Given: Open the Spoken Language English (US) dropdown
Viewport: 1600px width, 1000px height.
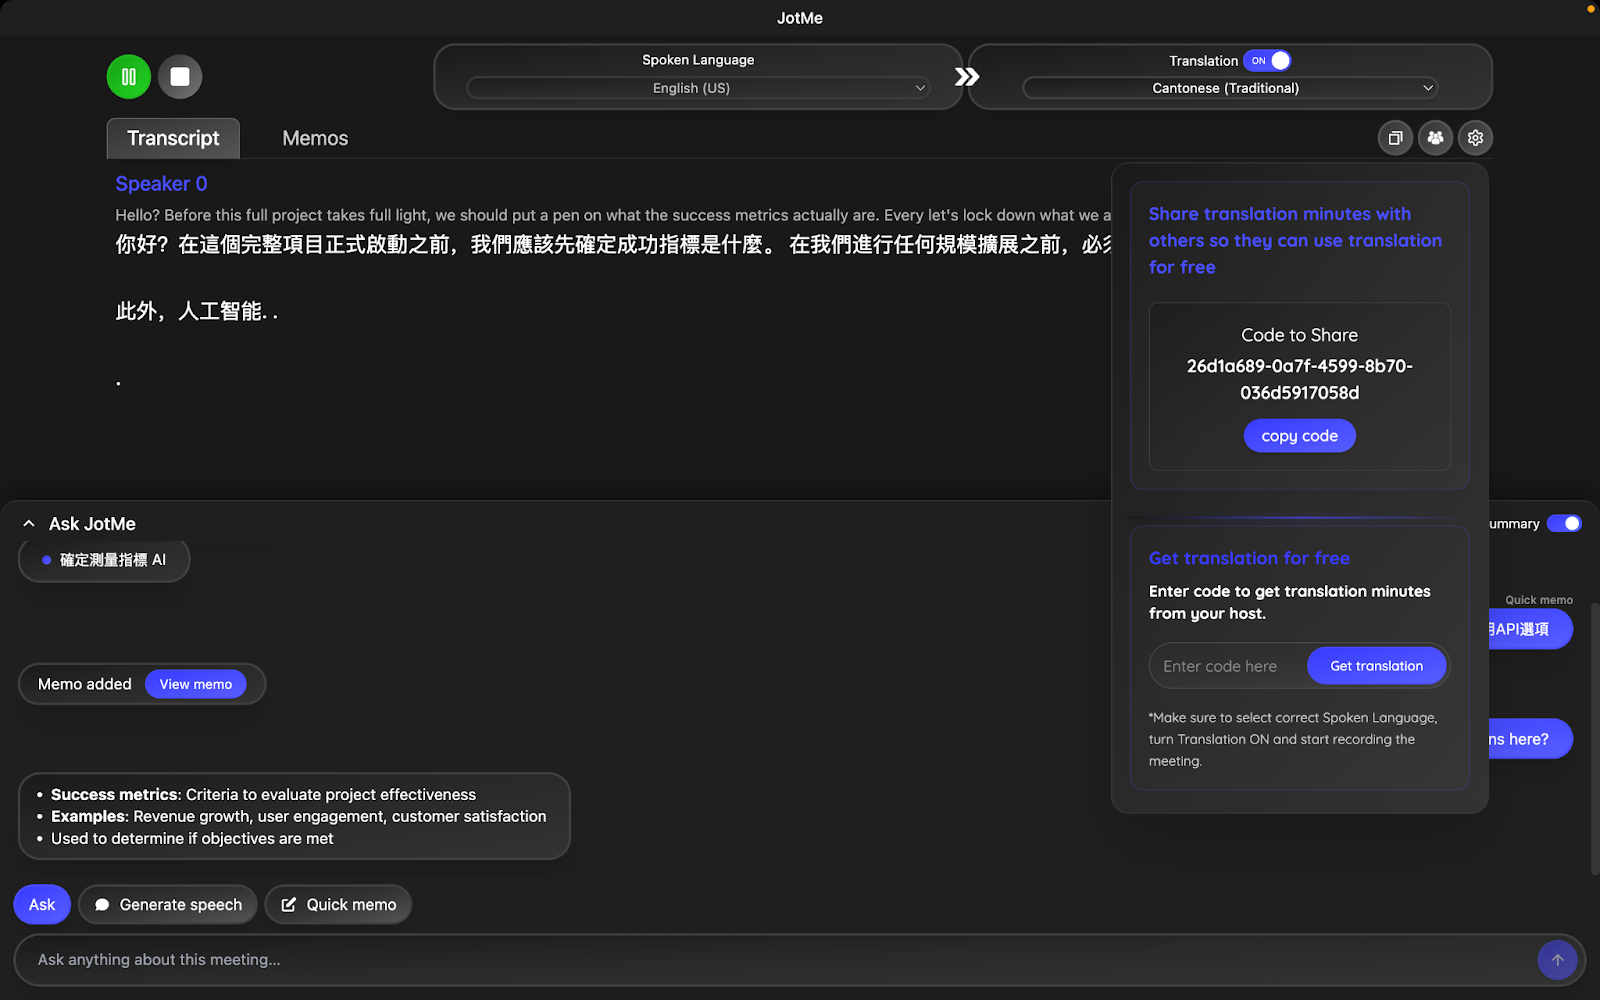Looking at the screenshot, I should click(x=698, y=88).
